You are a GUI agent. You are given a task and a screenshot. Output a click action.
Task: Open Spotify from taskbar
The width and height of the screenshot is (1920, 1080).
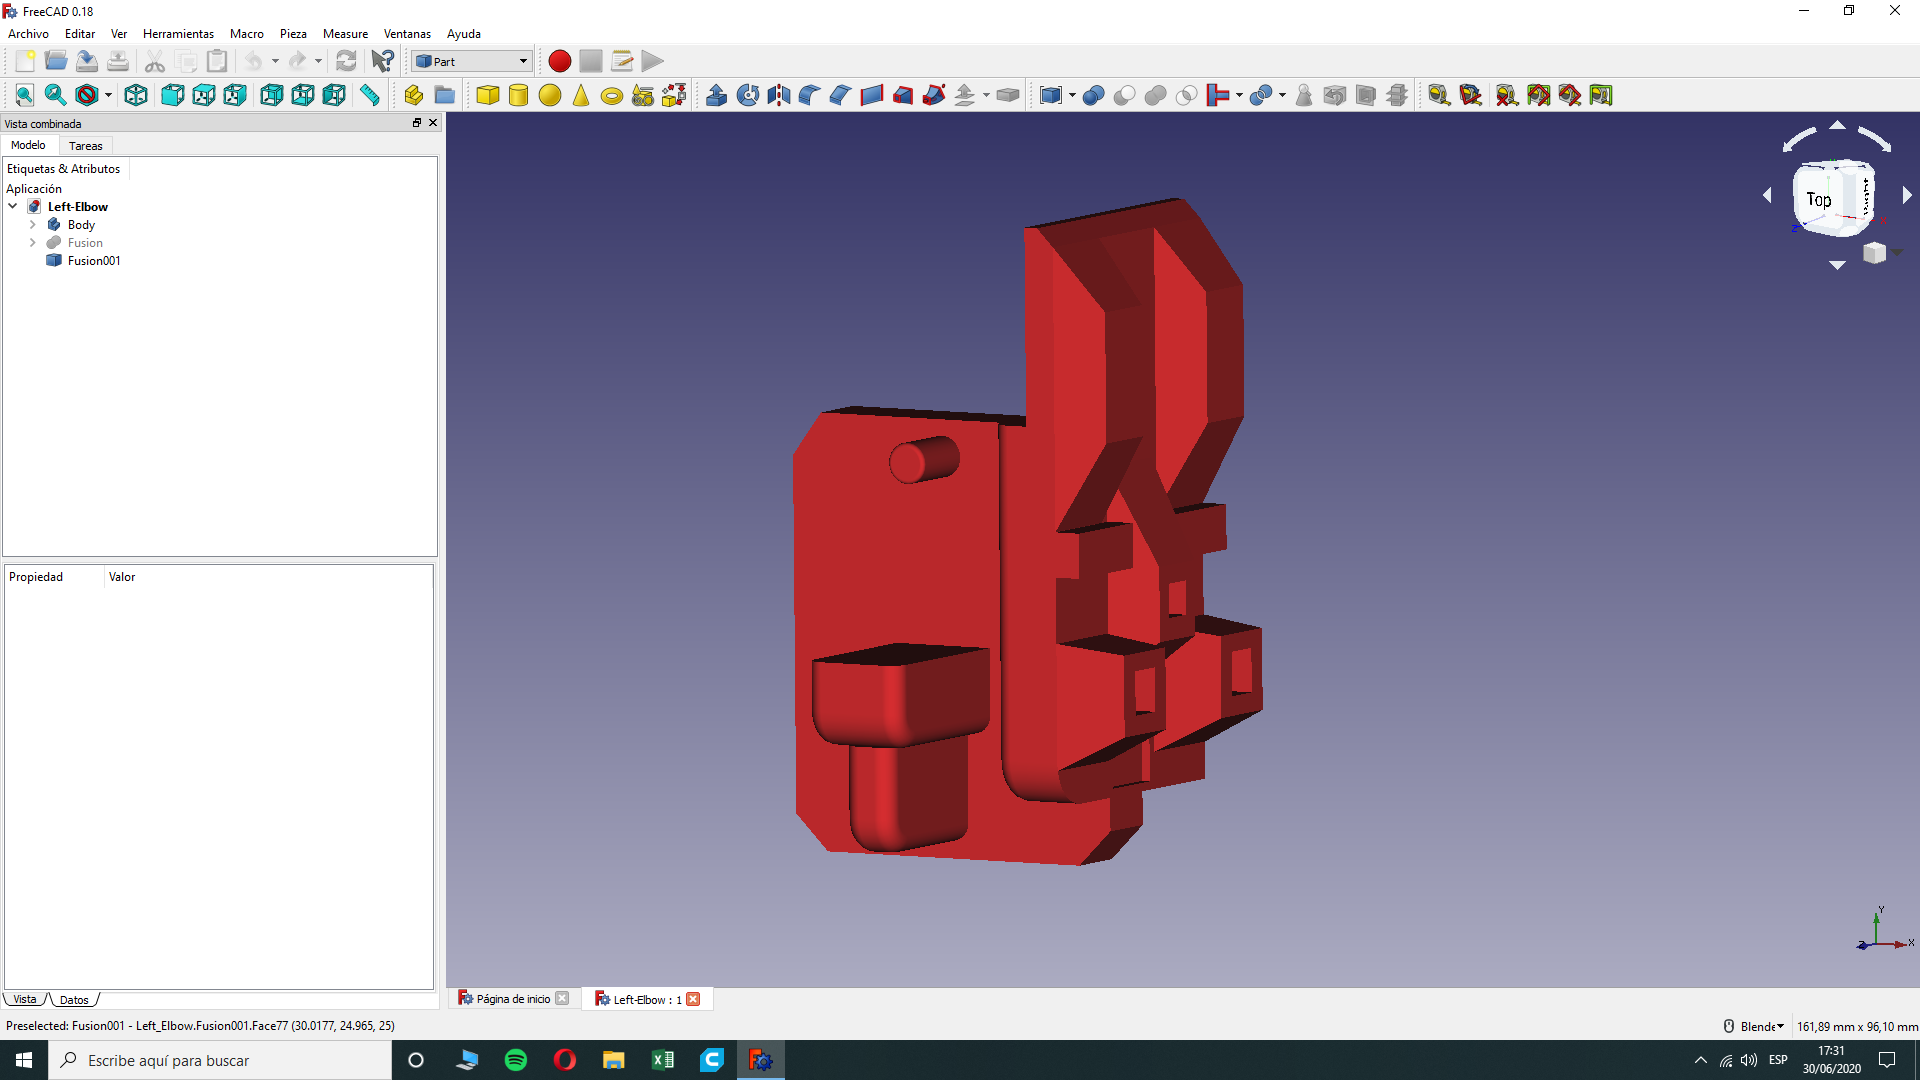516,1060
